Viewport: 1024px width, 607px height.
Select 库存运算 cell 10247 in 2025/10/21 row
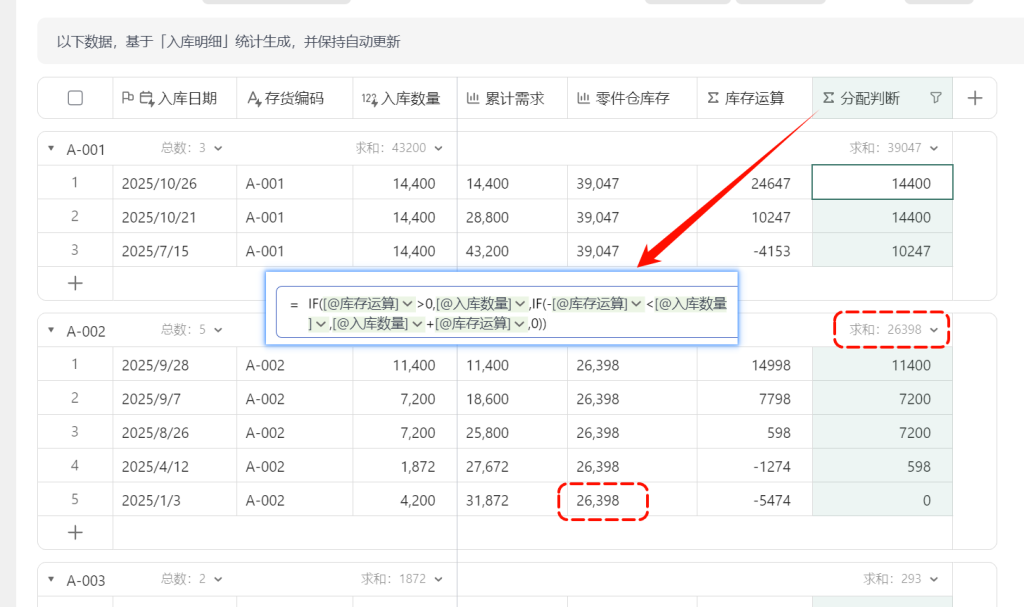pyautogui.click(x=754, y=217)
